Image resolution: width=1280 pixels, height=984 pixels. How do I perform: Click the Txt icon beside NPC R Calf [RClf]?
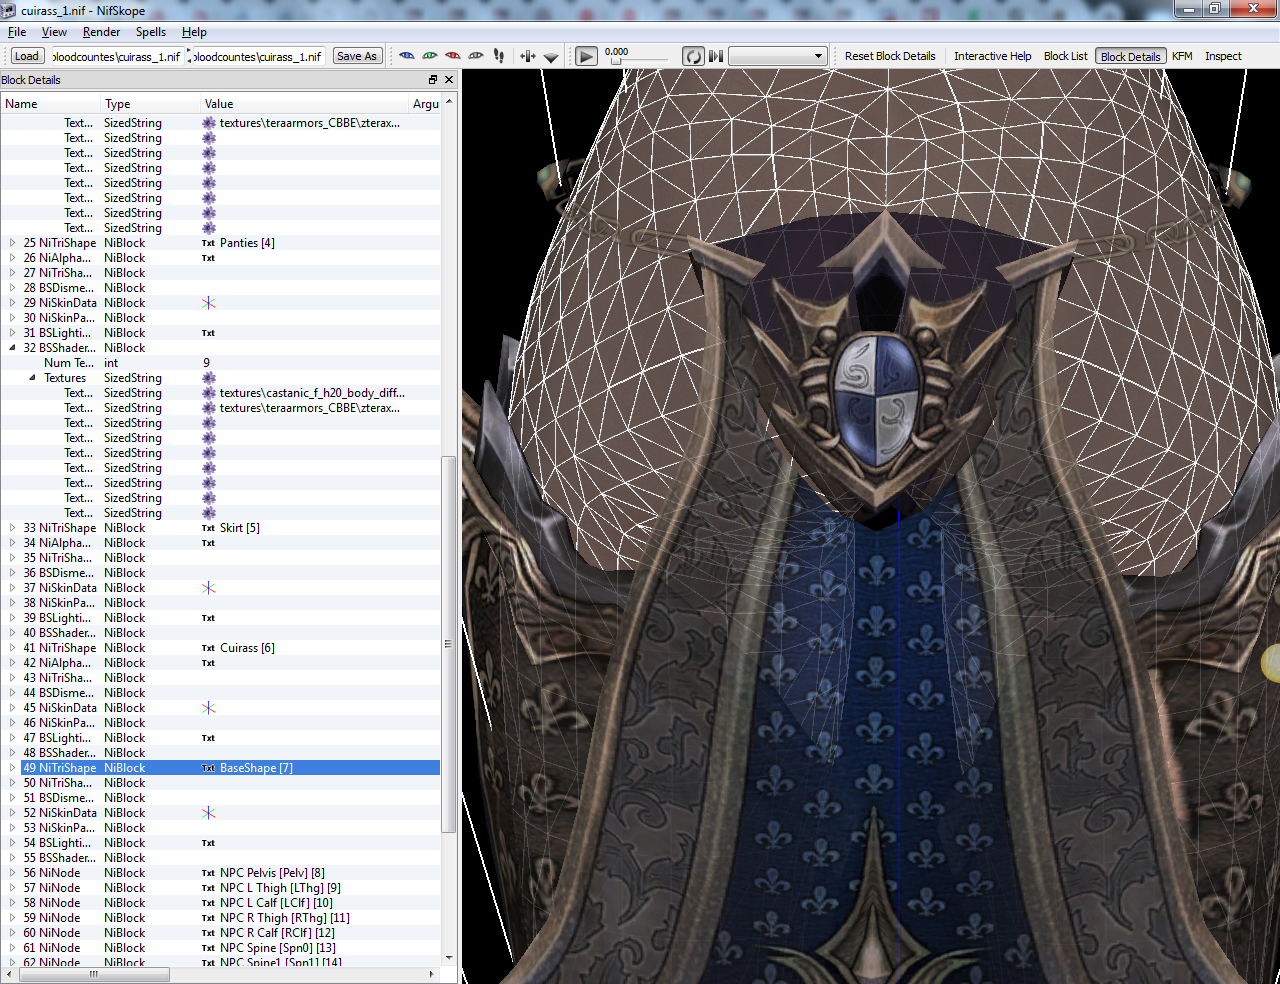click(208, 933)
